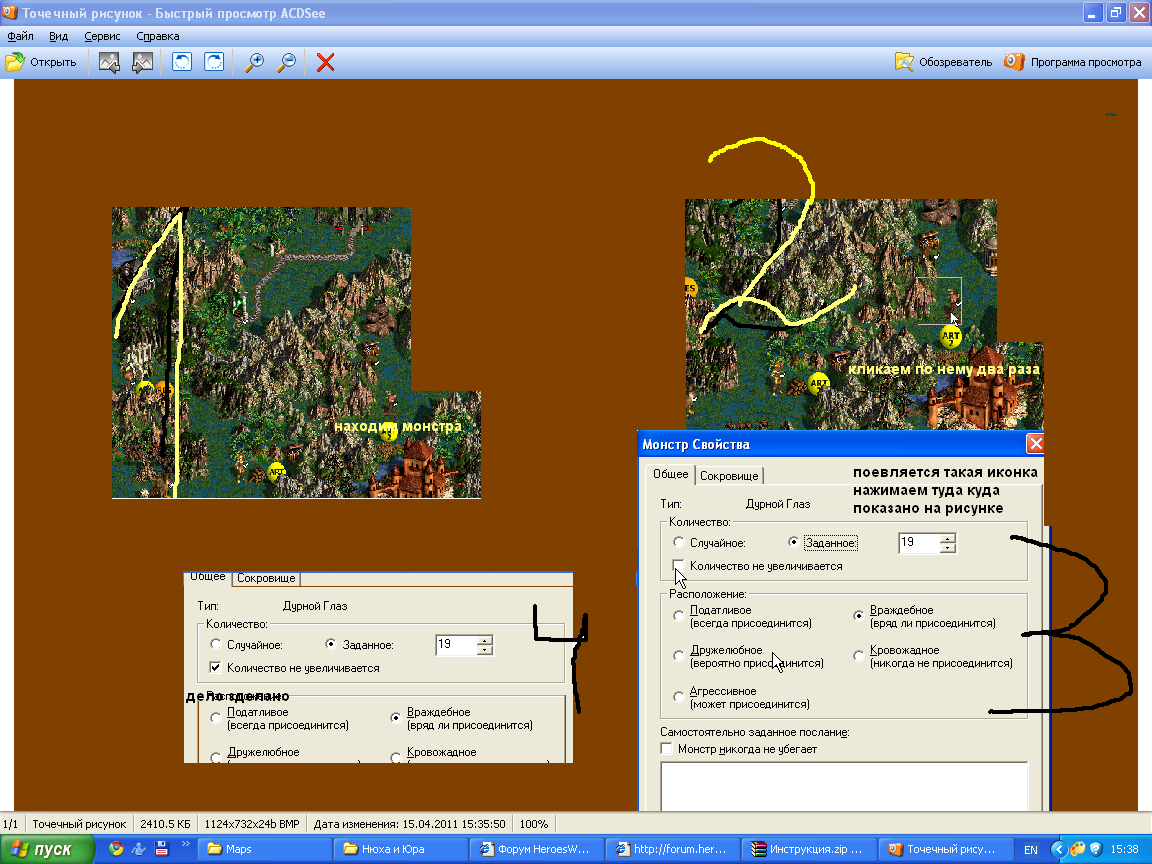Viewport: 1152px width, 864px height.
Task: Zoom out with the magnifier minus icon
Action: pyautogui.click(x=287, y=62)
